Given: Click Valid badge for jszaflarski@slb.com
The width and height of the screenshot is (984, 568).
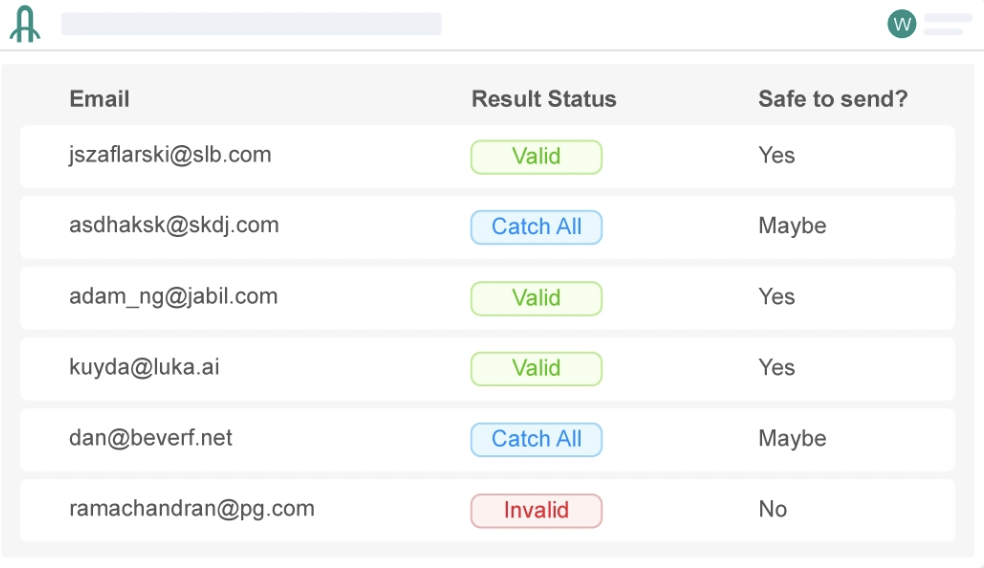Looking at the screenshot, I should click(536, 157).
